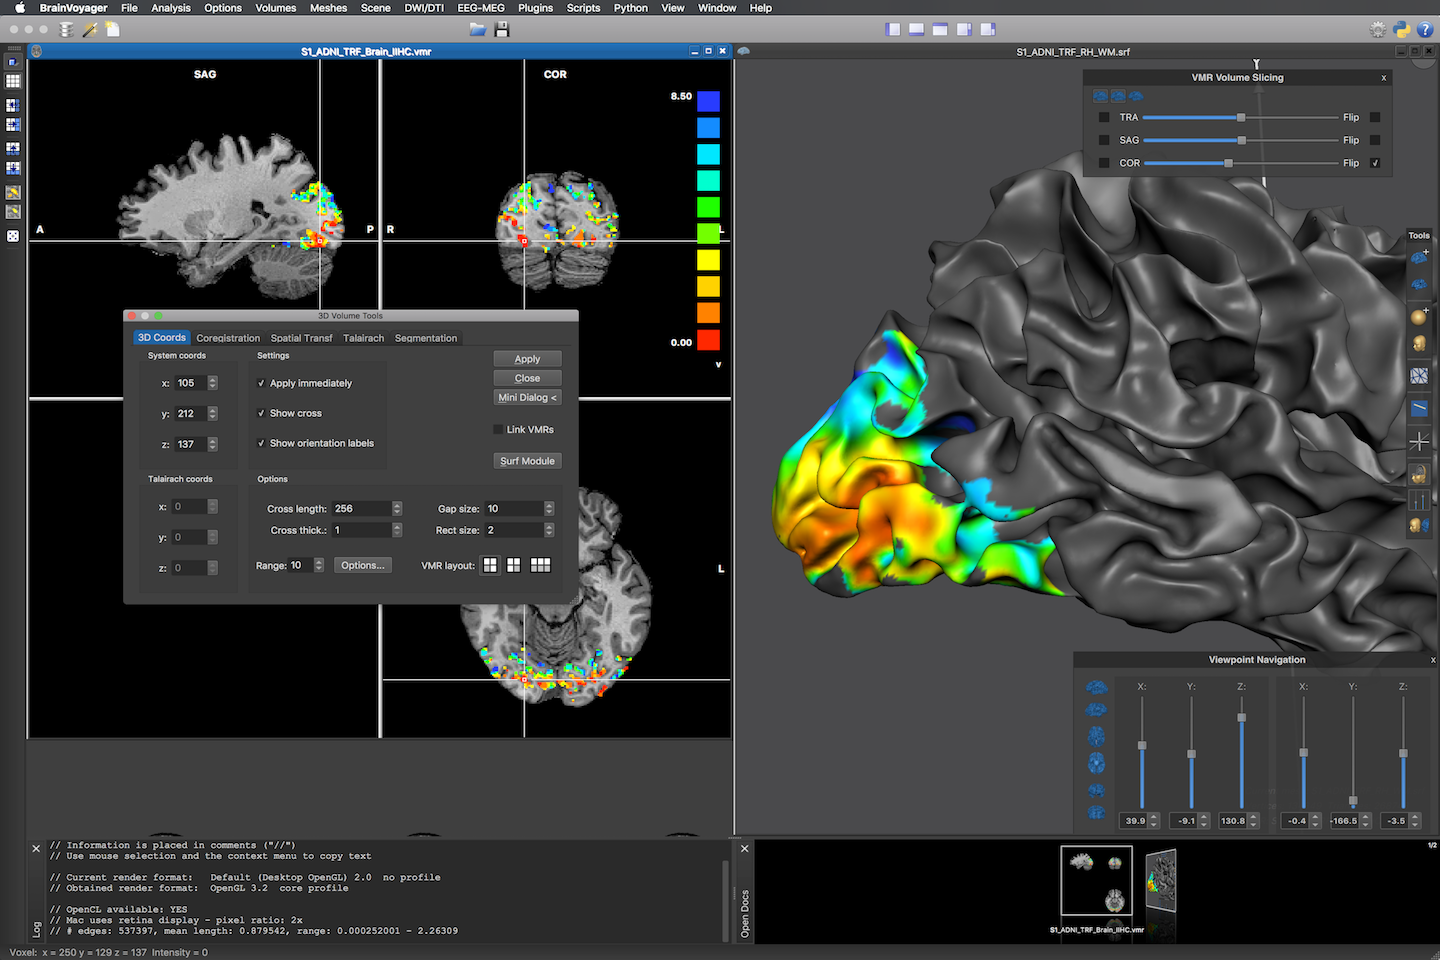The width and height of the screenshot is (1440, 960).
Task: Click the magic wand toolbar icon
Action: pos(90,29)
